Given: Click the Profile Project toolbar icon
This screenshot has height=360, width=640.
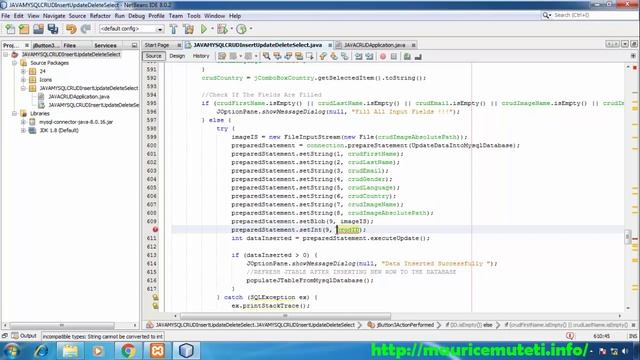Looking at the screenshot, I should [x=241, y=29].
